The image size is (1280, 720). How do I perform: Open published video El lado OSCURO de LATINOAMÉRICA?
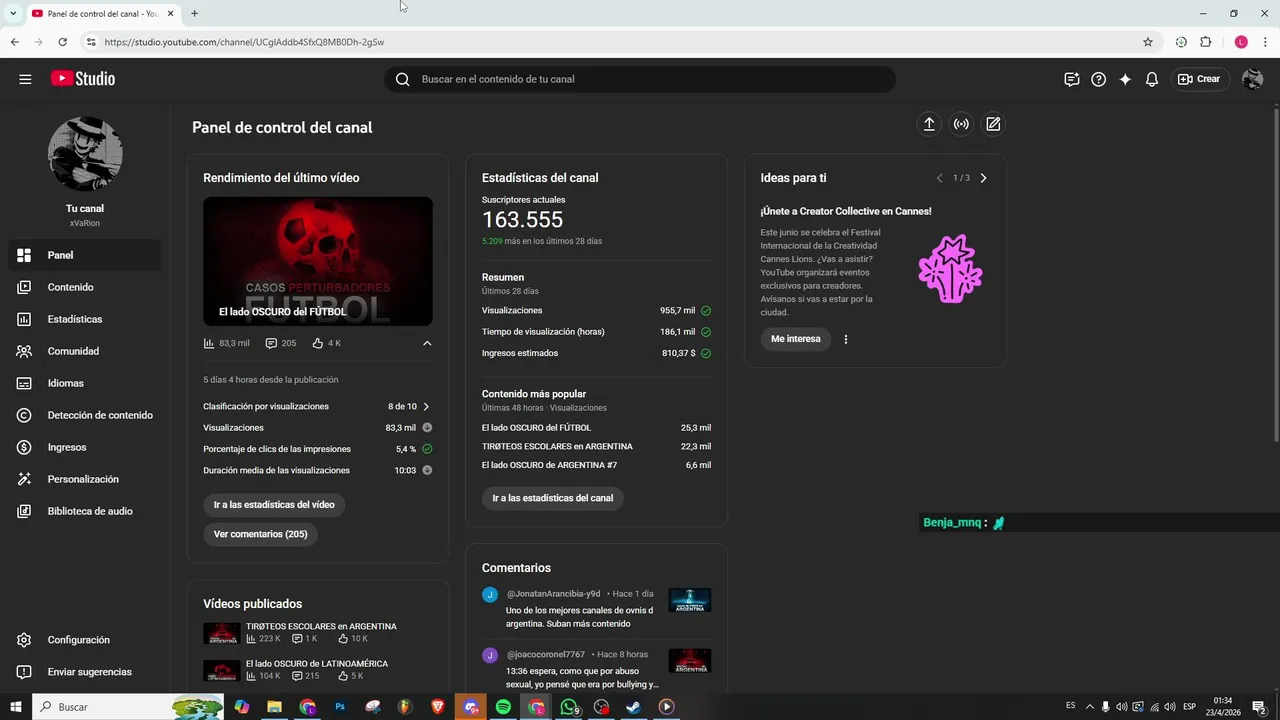(x=317, y=664)
